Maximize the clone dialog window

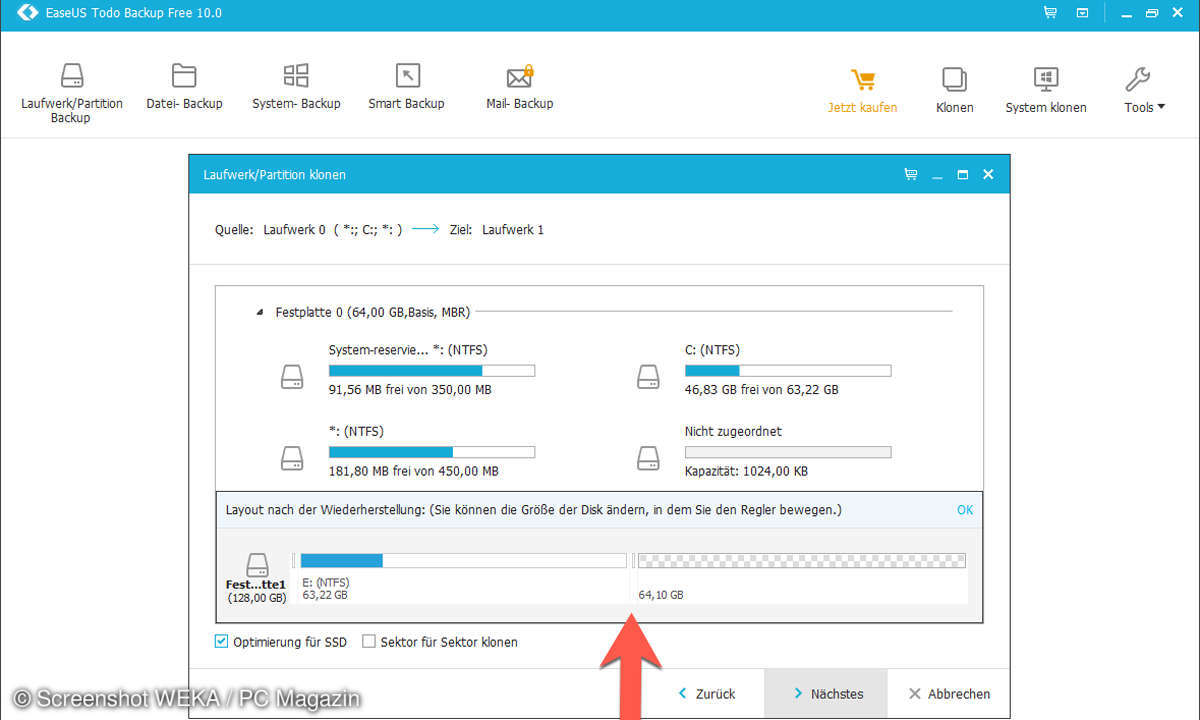(962, 174)
